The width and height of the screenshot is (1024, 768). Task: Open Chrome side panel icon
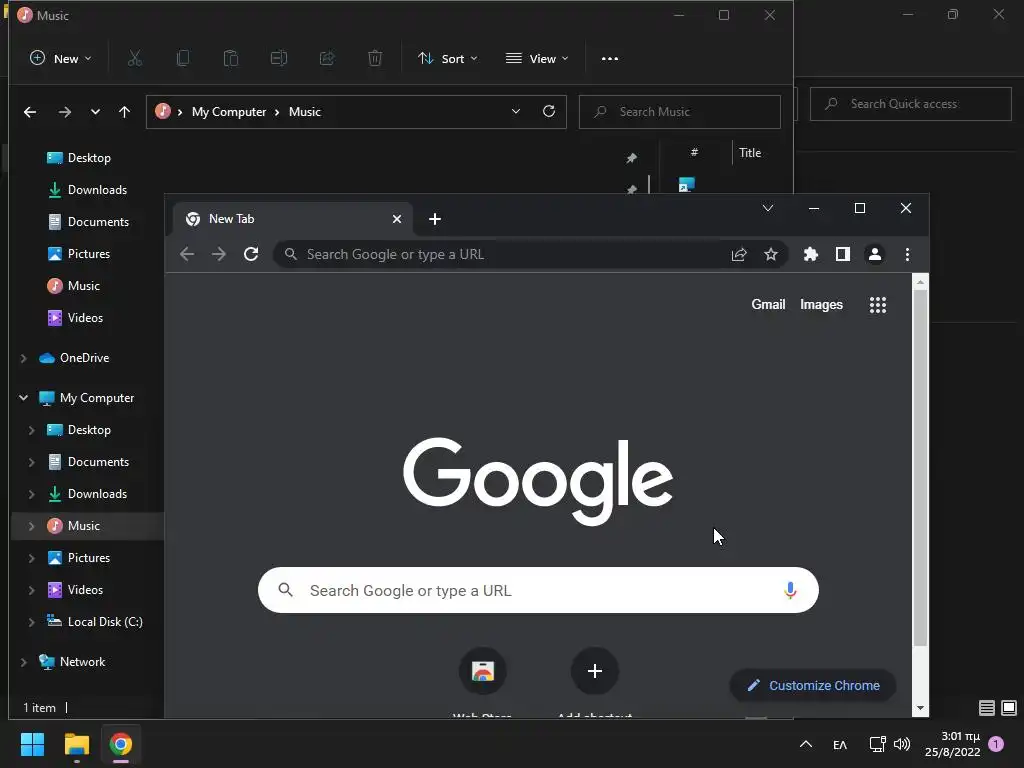click(843, 255)
